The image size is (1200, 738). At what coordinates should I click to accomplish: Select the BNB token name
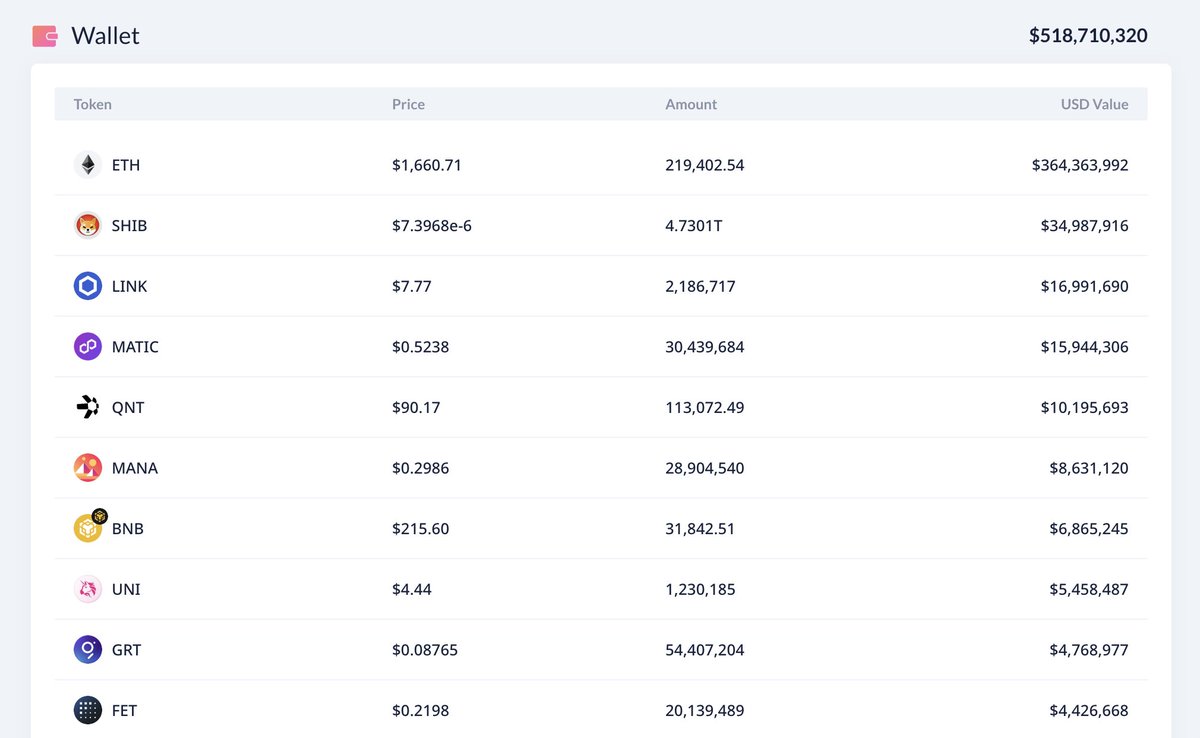point(128,529)
